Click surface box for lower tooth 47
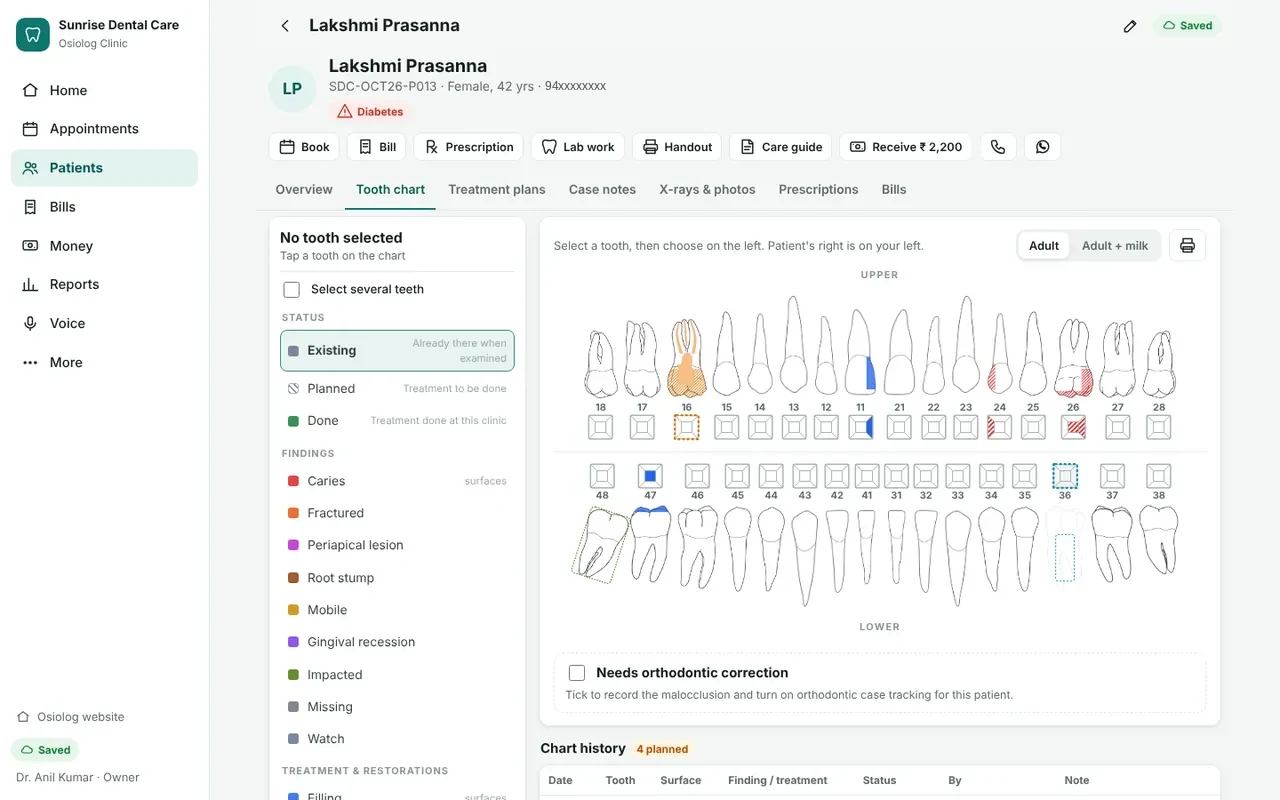Viewport: 1280px width, 800px height. 650,476
